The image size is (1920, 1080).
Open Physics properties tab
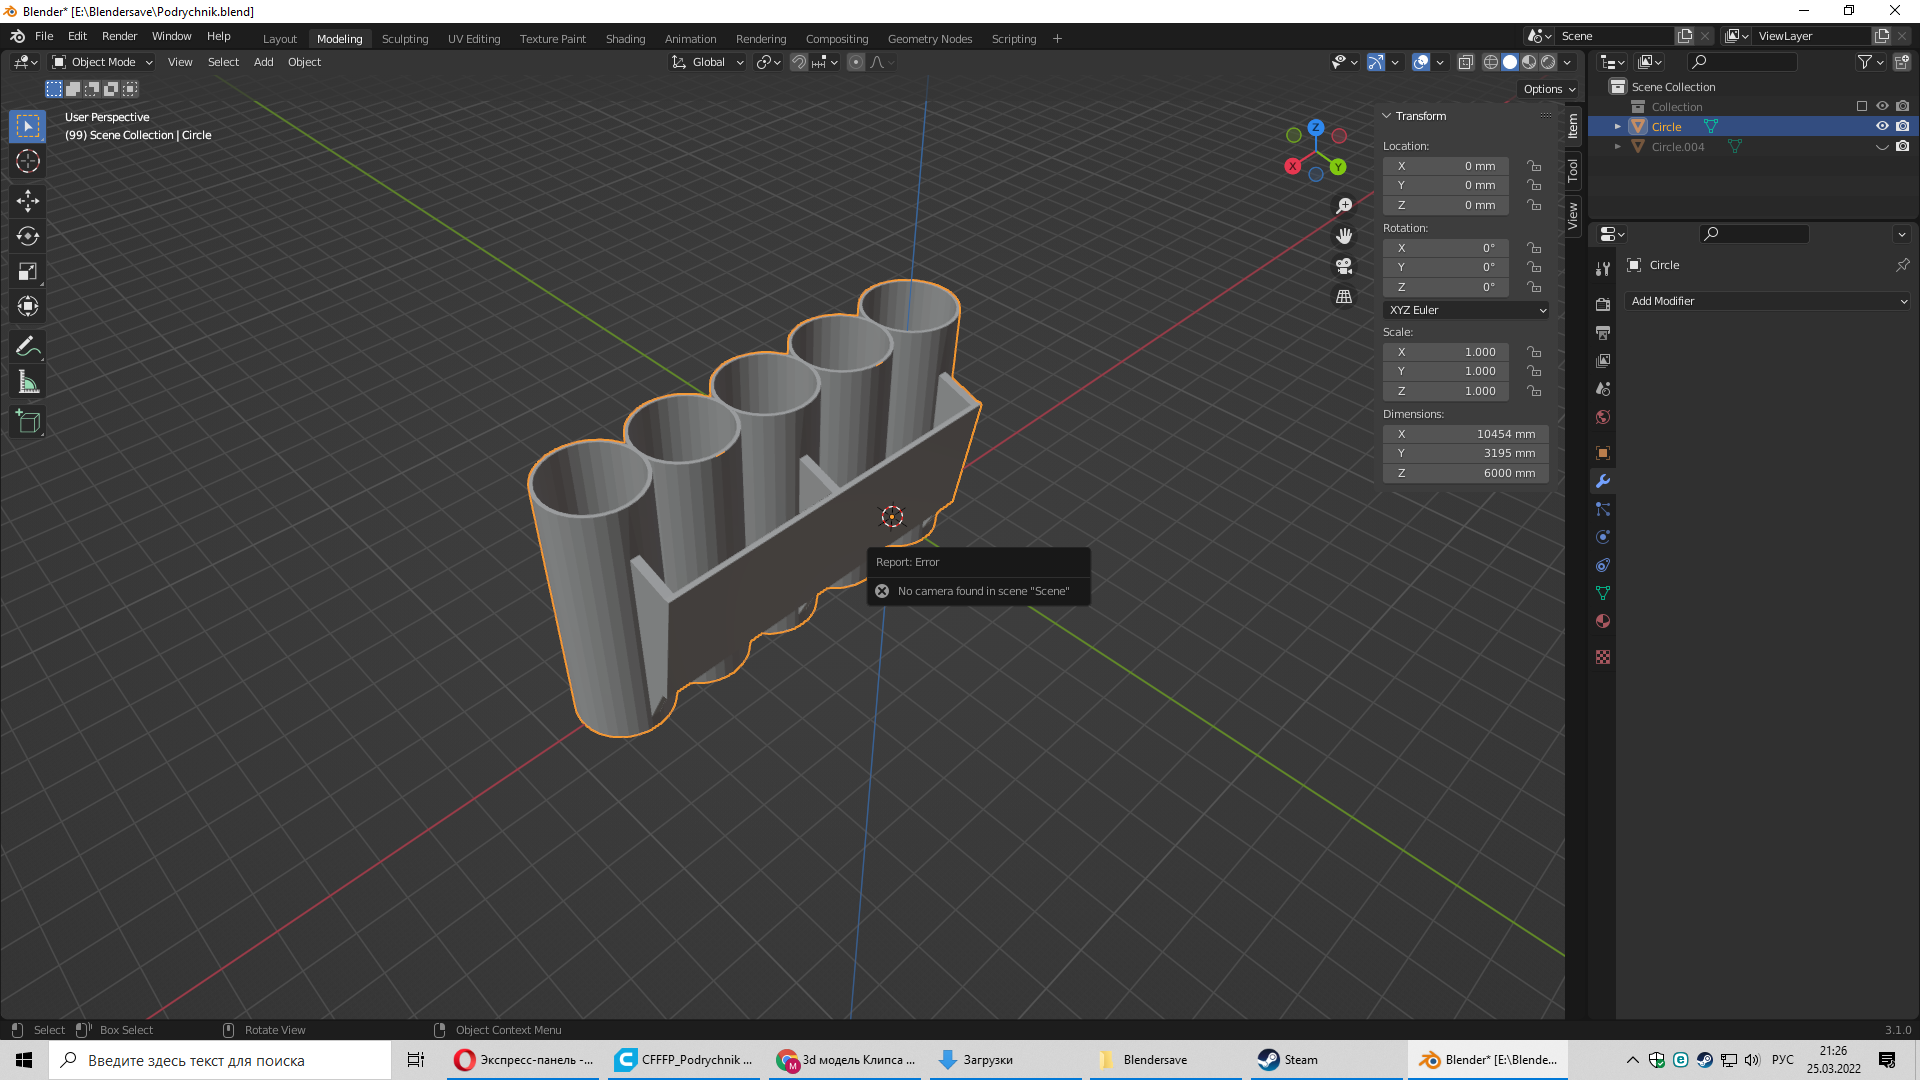(x=1603, y=537)
